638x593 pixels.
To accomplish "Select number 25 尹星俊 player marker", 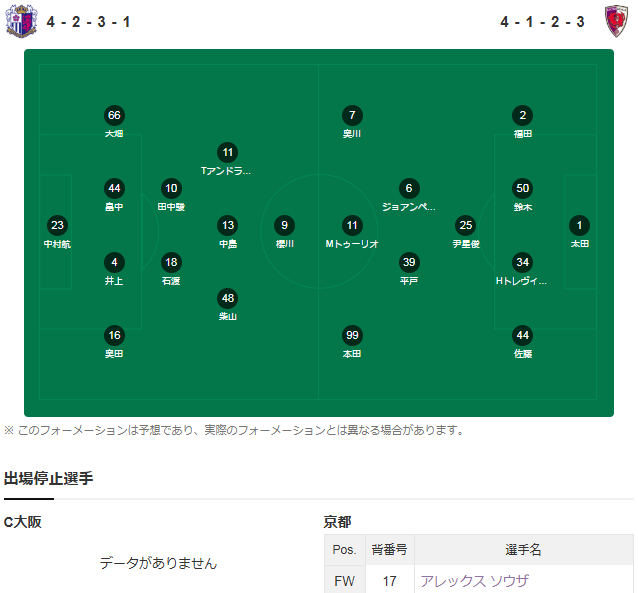I will (x=465, y=225).
